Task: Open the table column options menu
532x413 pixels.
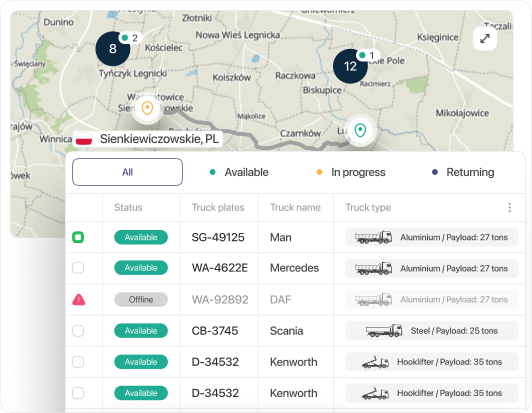Action: coord(510,207)
